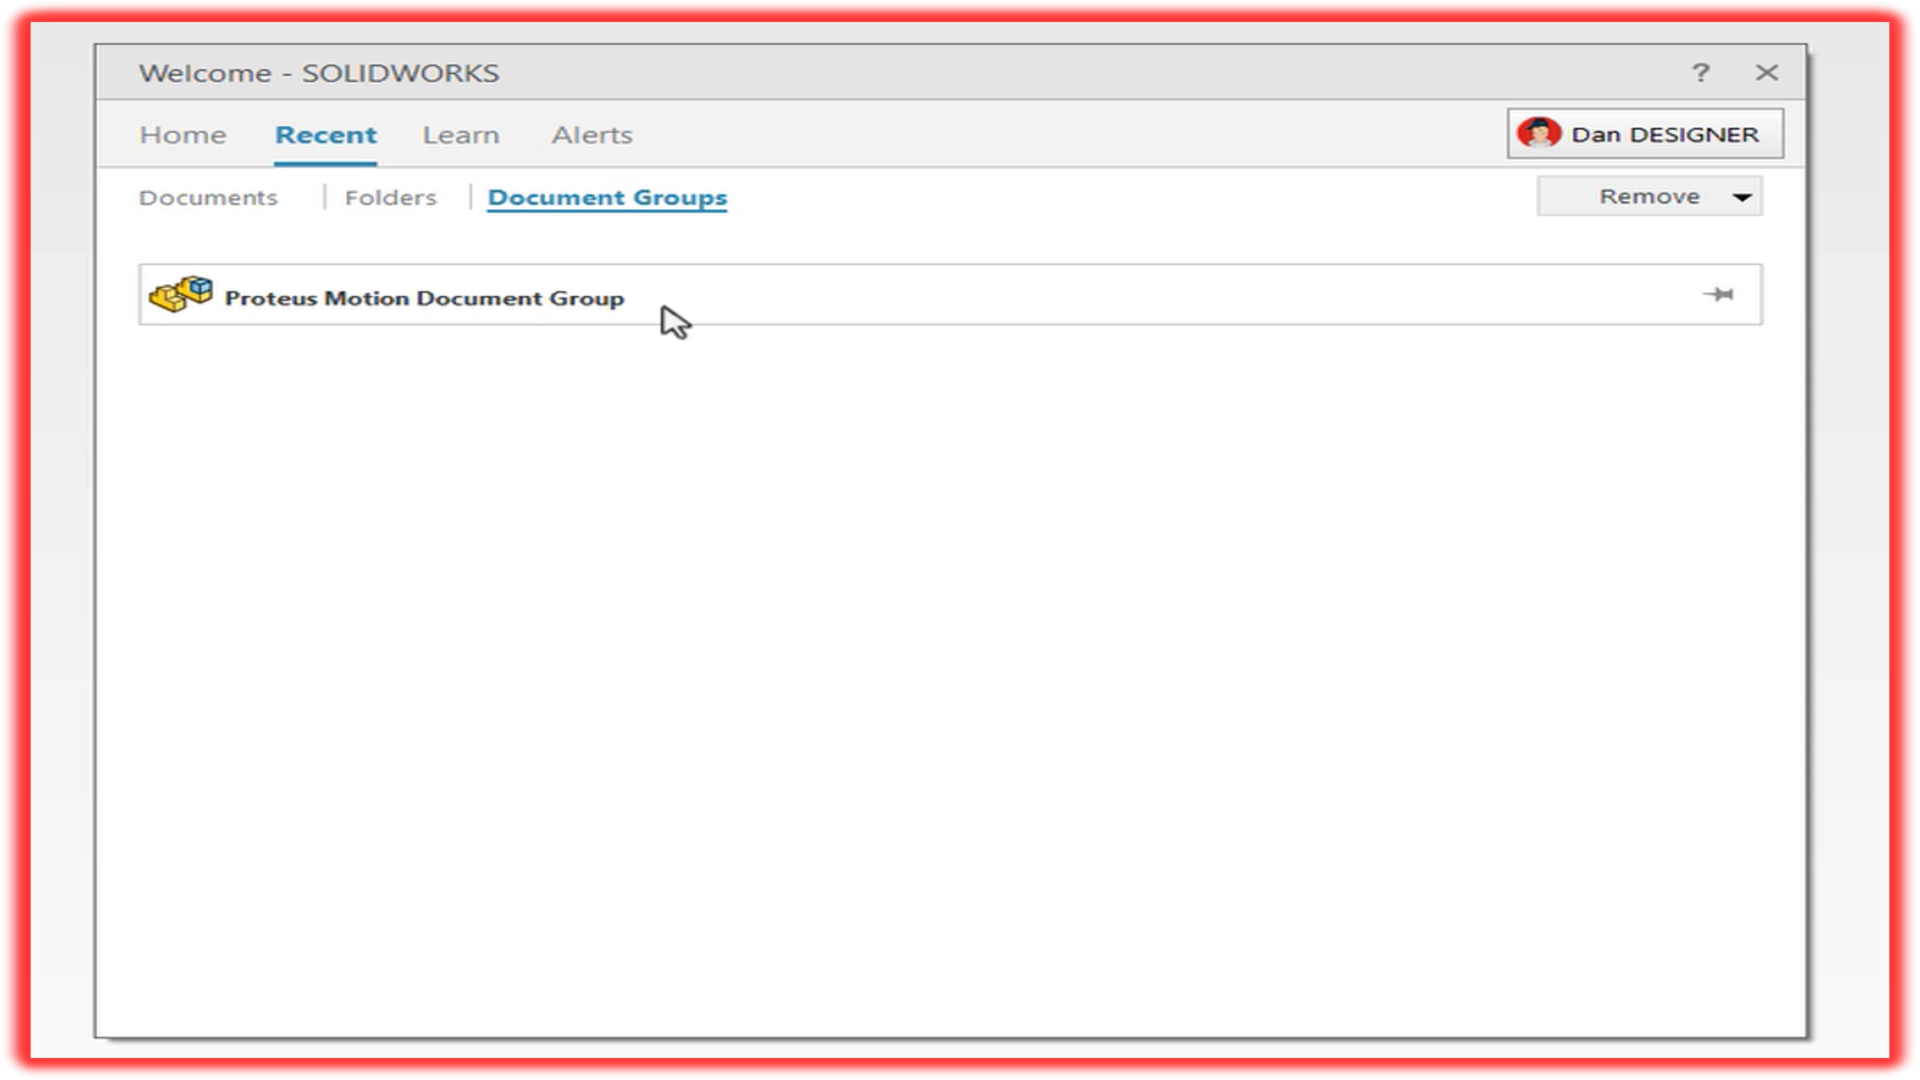Toggle pin on Proteus Motion Document Group
The image size is (1920, 1080).
pyautogui.click(x=1717, y=293)
